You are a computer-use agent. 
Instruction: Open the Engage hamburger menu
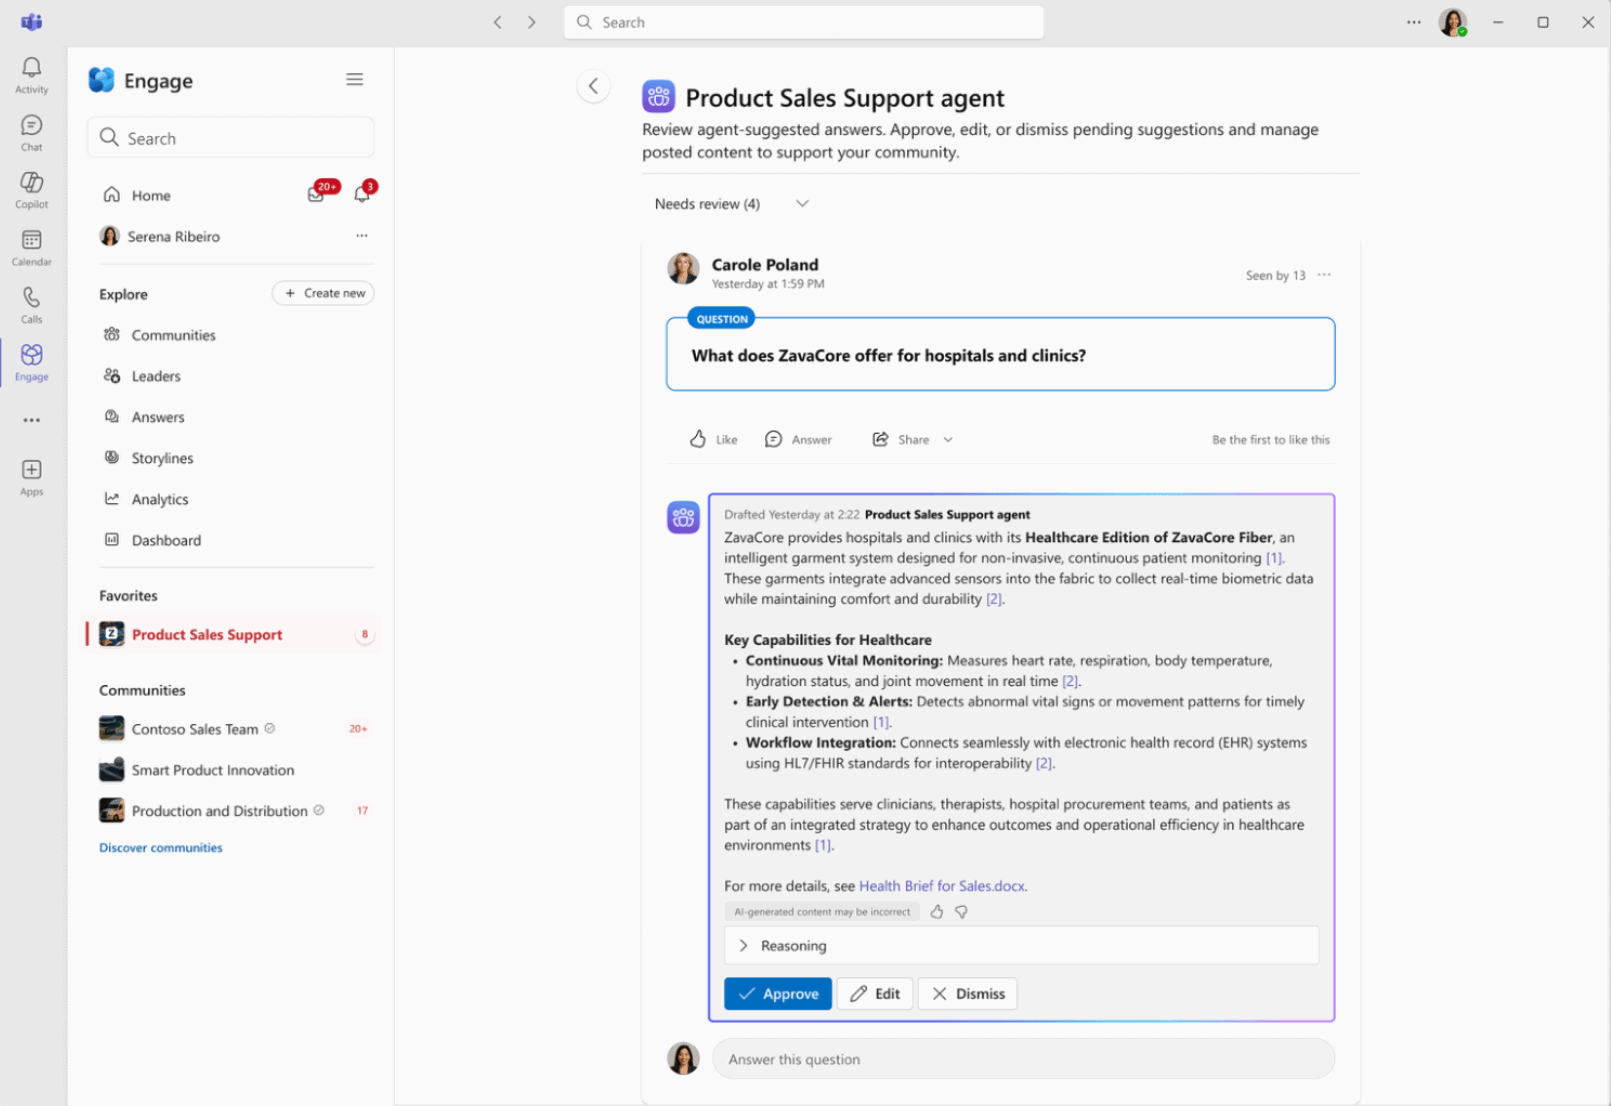354,79
